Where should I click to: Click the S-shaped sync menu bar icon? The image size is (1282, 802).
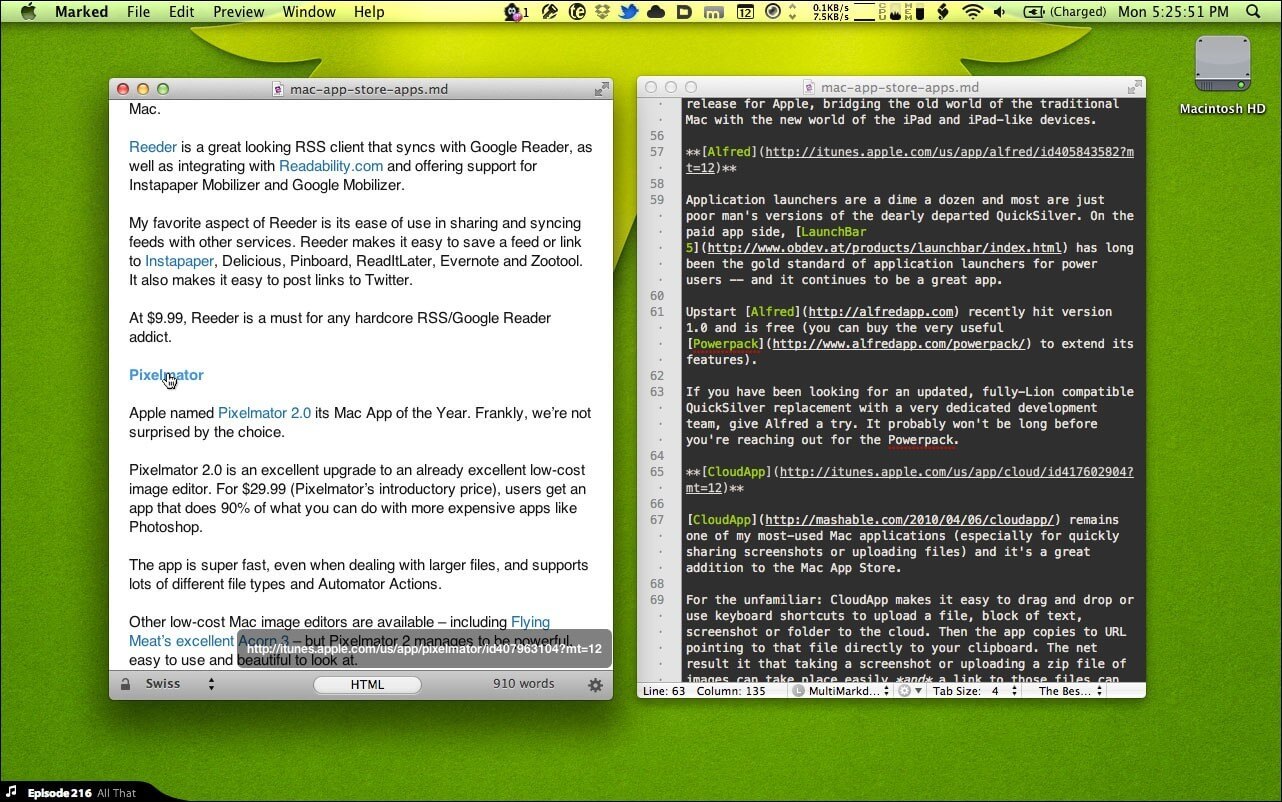pos(942,12)
